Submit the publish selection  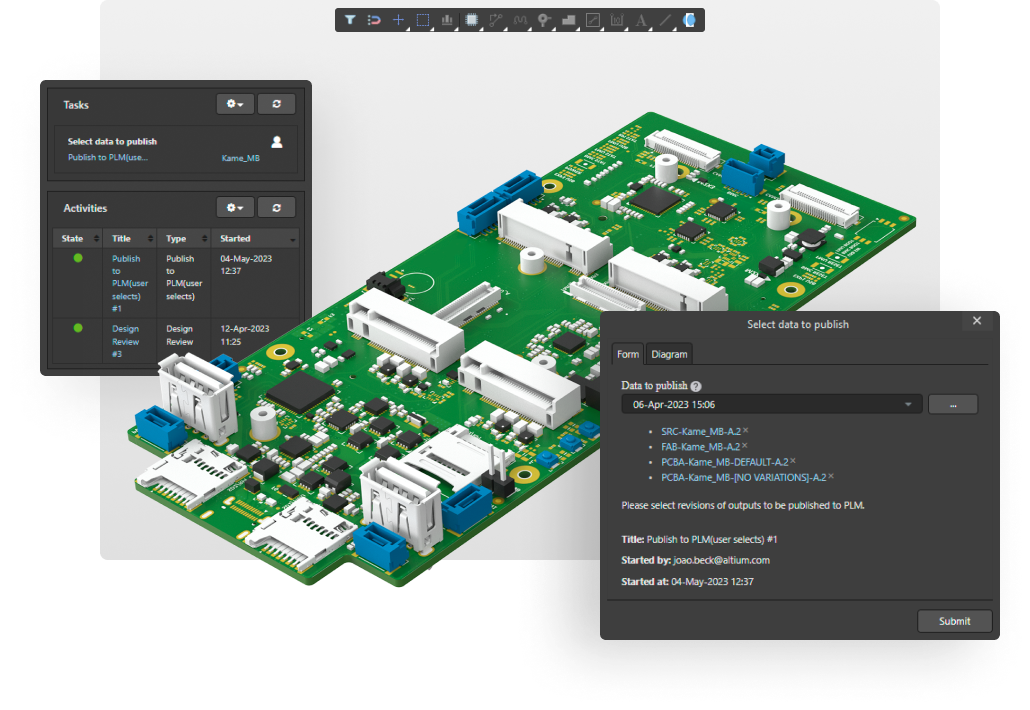coord(954,621)
